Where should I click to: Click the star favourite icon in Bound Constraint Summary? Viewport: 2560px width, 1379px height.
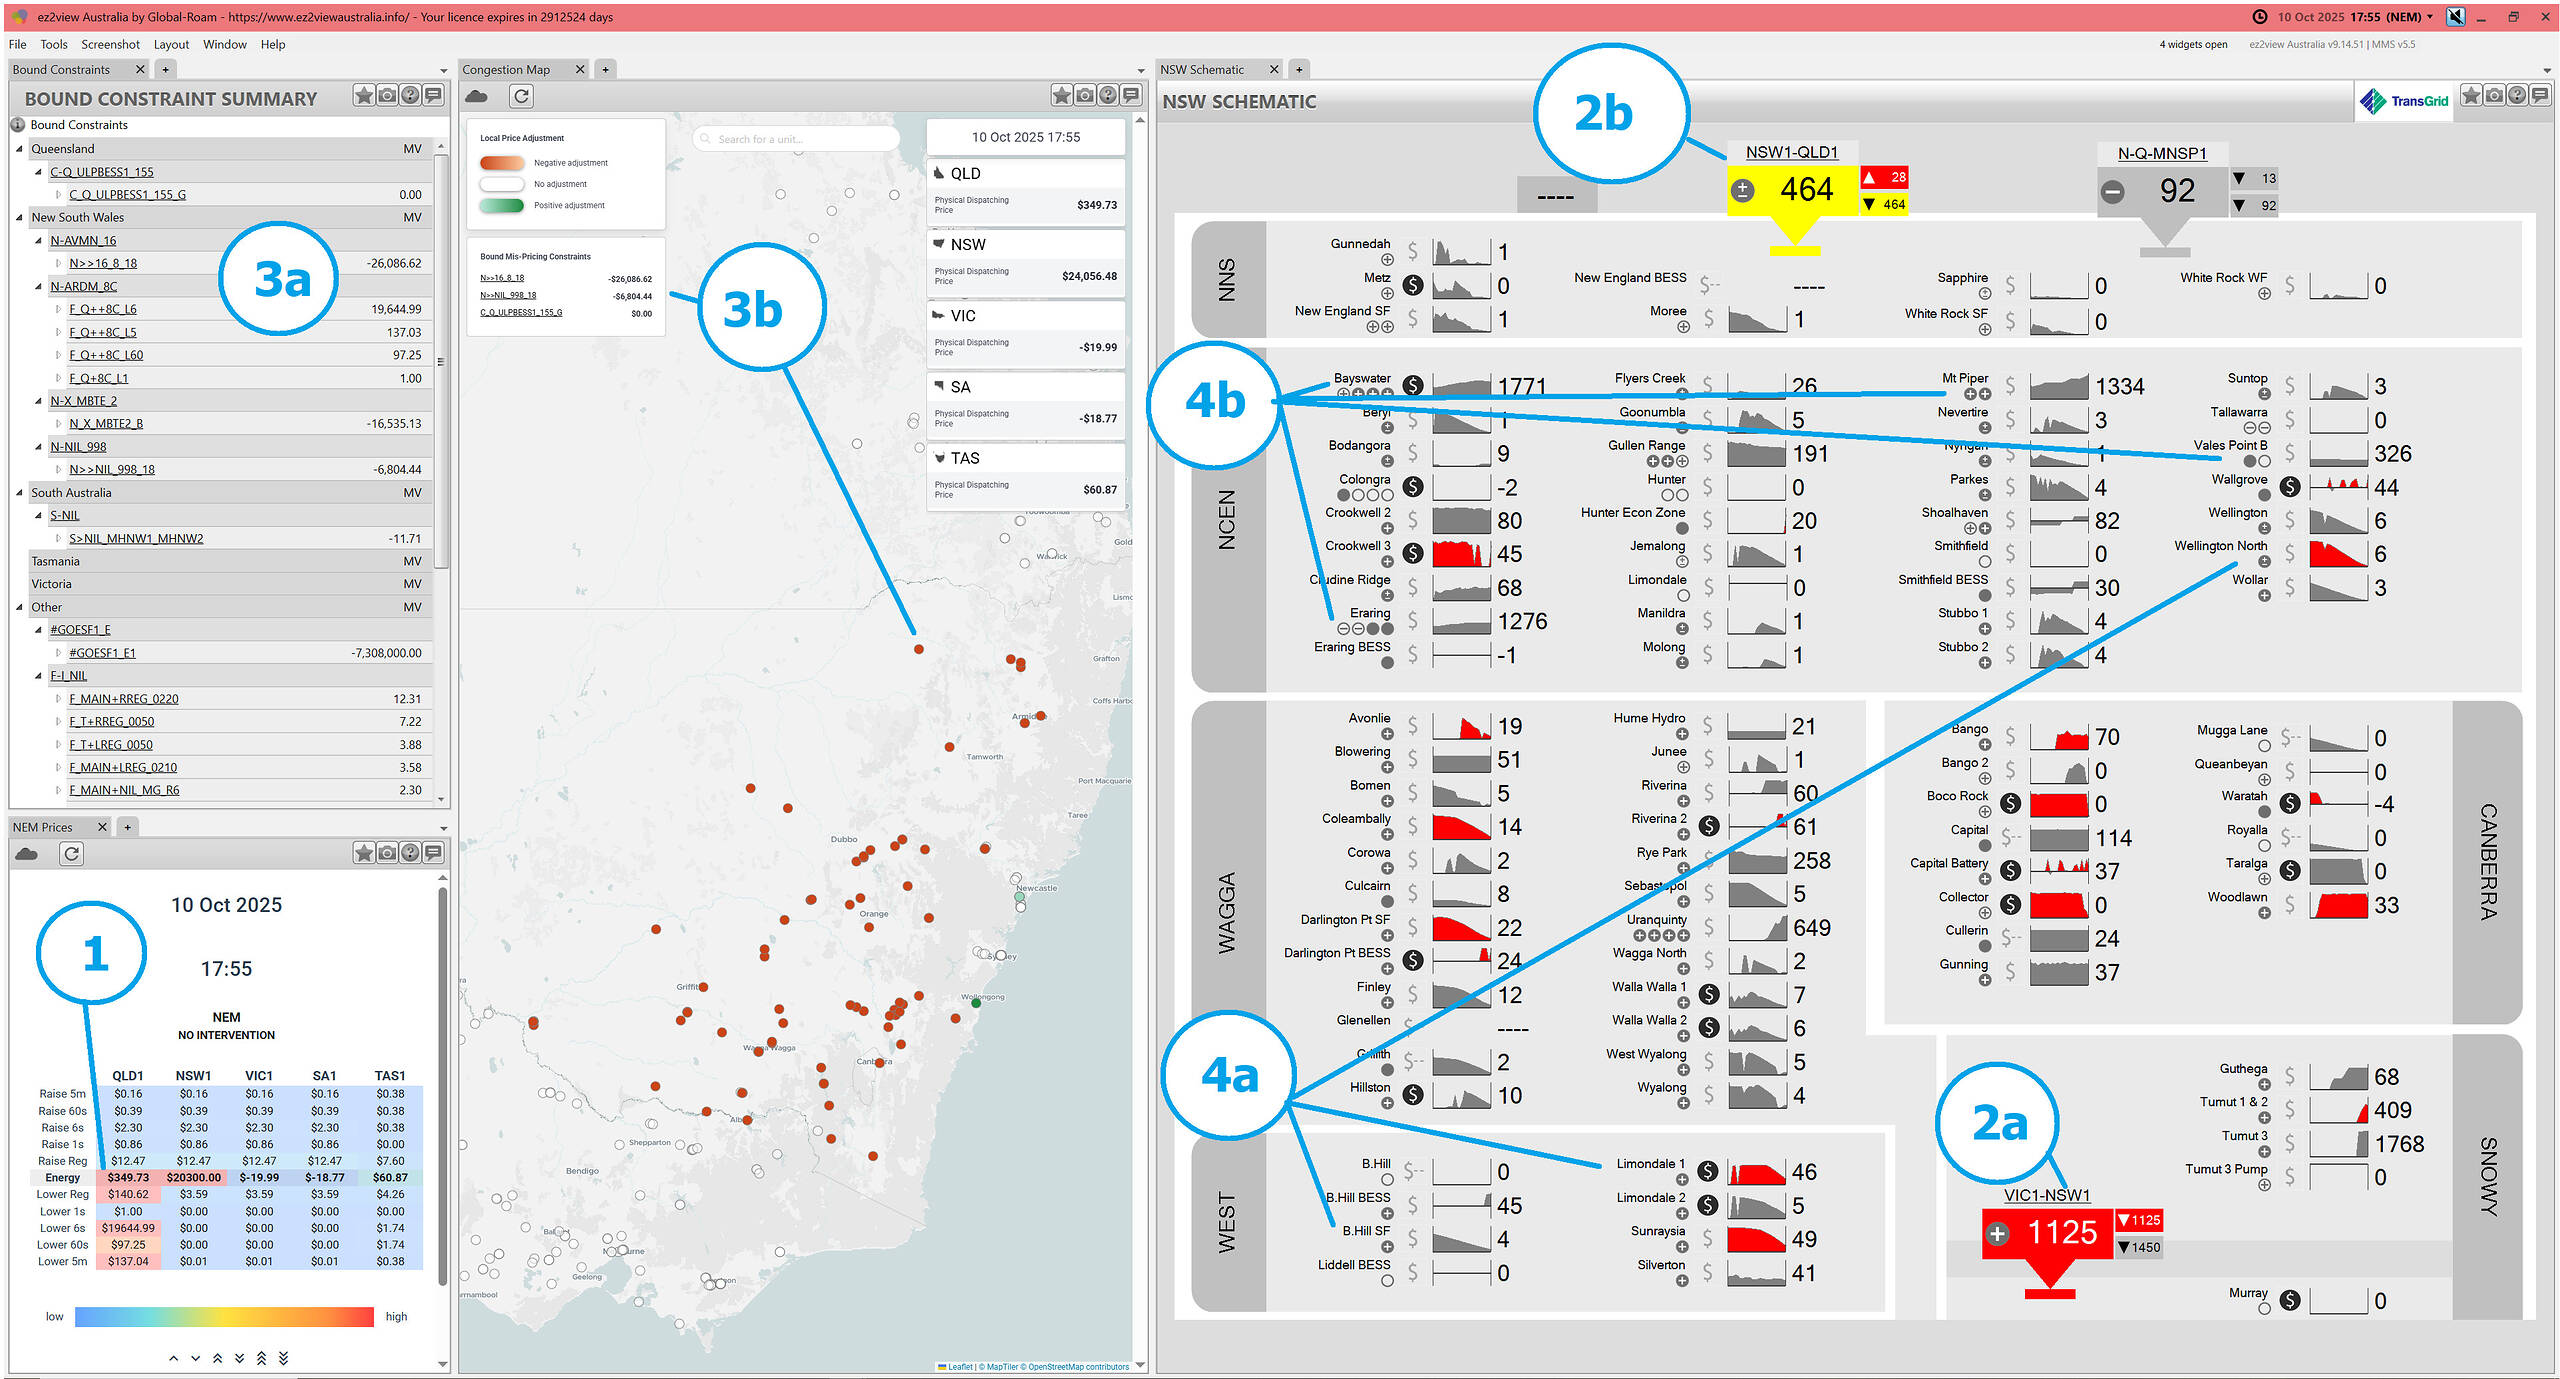tap(364, 96)
